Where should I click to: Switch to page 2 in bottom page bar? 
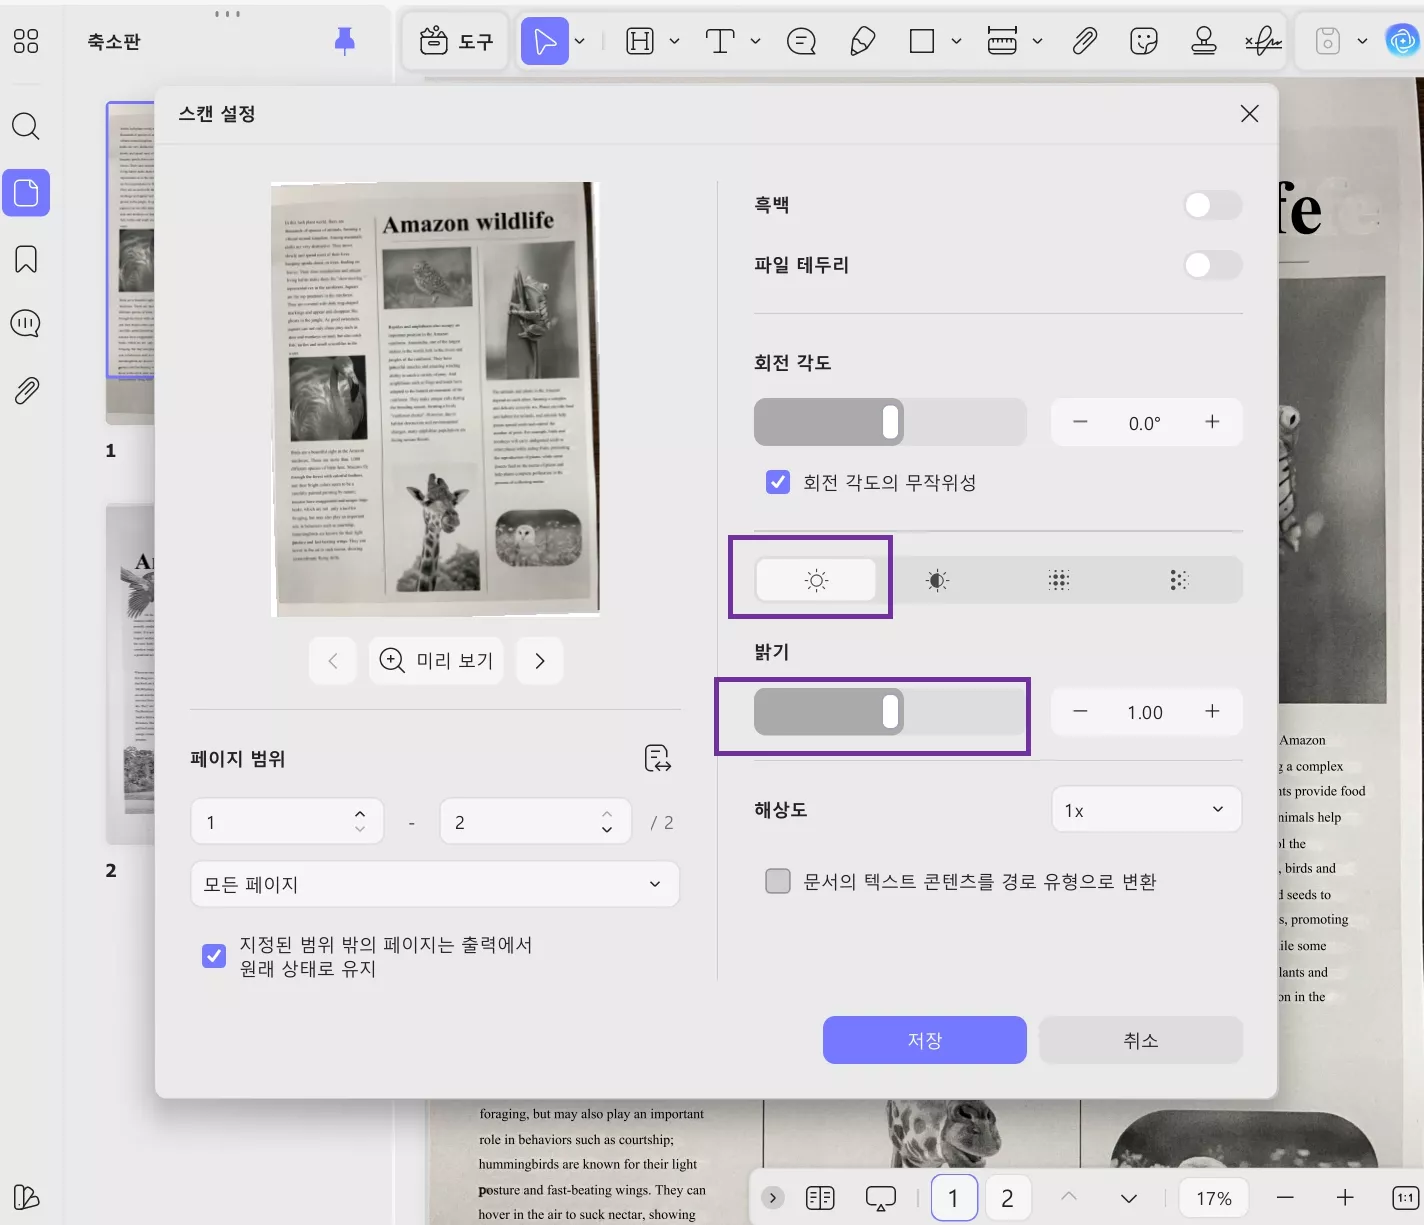point(1007,1197)
